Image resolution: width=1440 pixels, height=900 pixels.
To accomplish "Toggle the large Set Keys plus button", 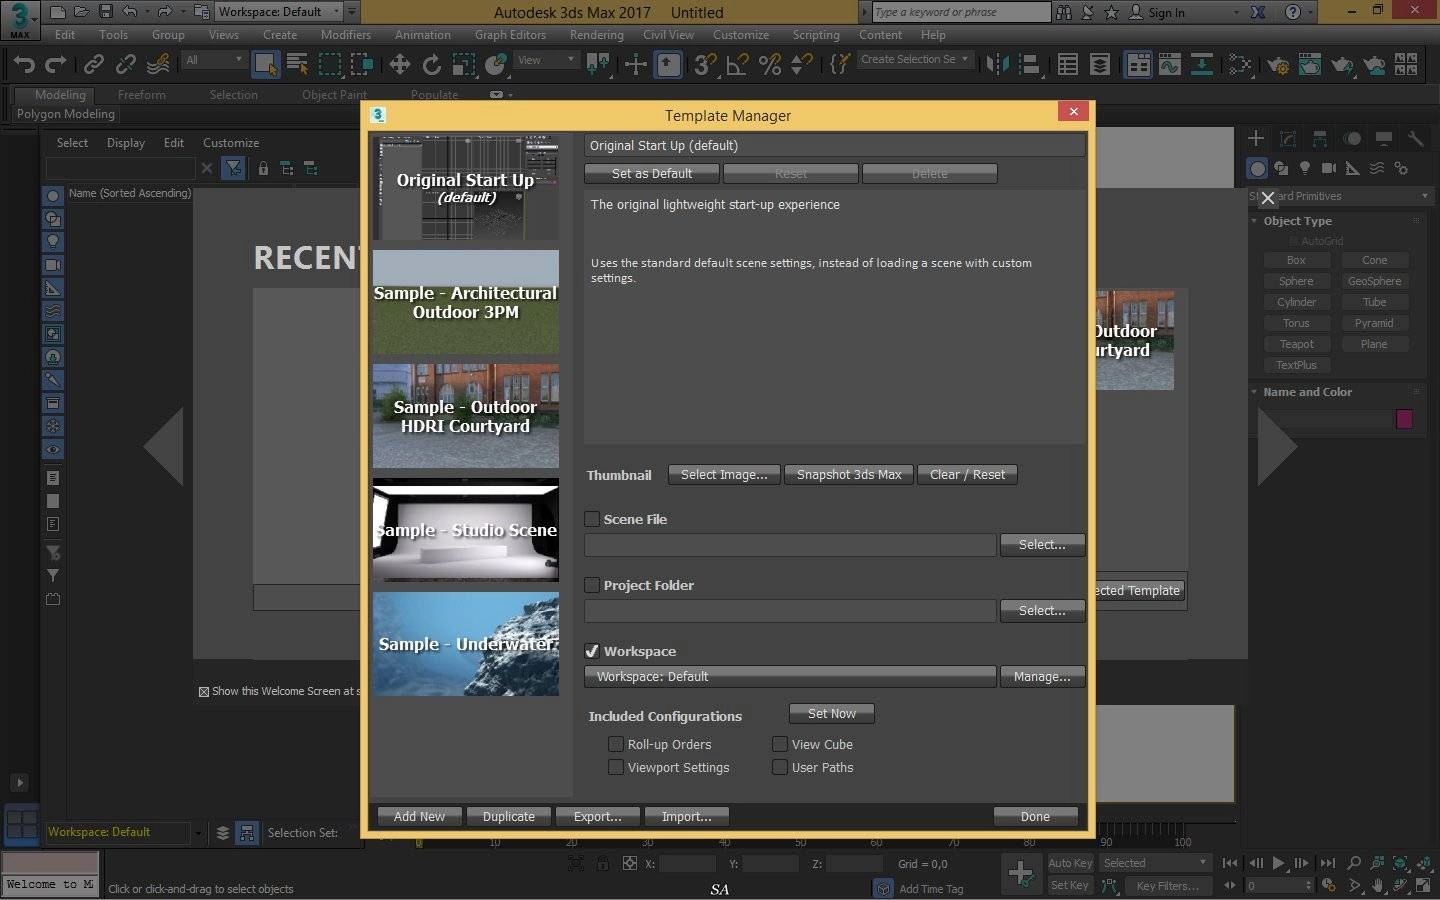I will click(x=1021, y=874).
